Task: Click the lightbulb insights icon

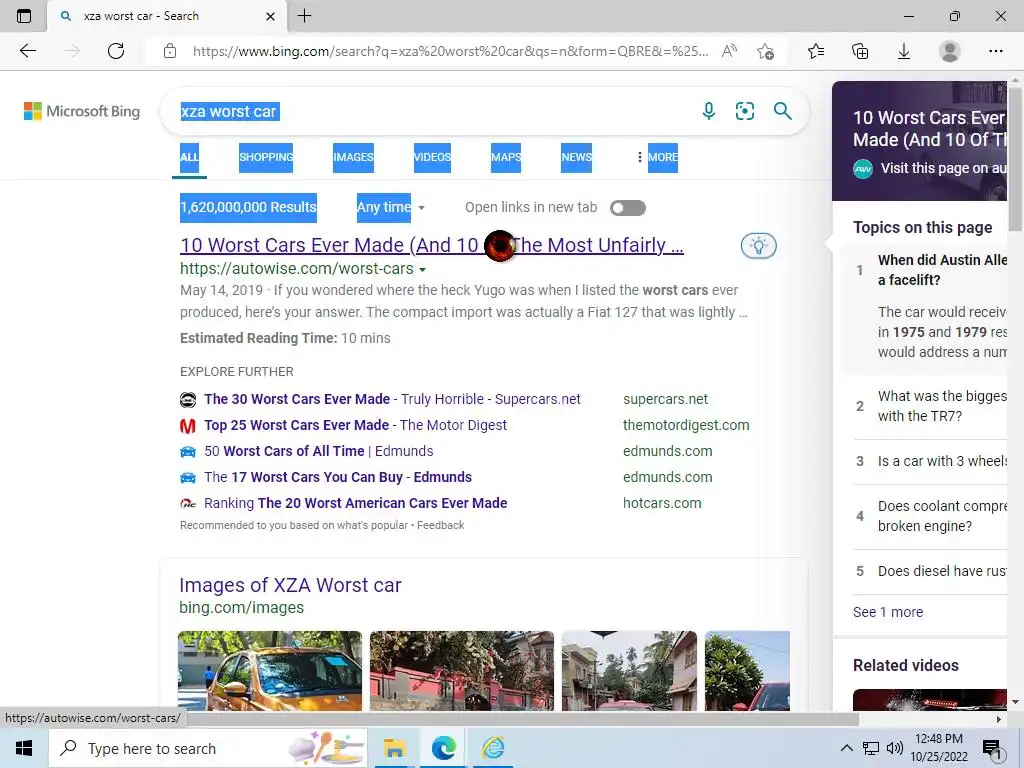Action: 758,246
